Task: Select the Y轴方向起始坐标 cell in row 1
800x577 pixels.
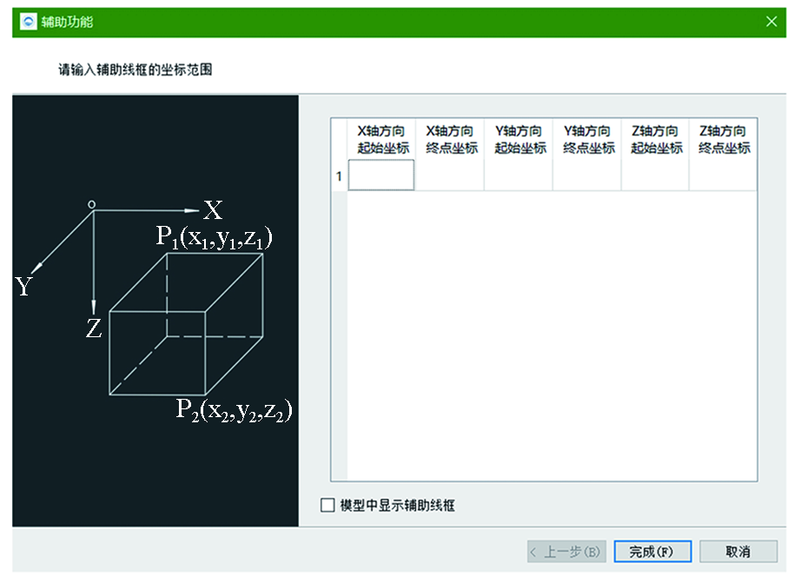Action: click(518, 175)
